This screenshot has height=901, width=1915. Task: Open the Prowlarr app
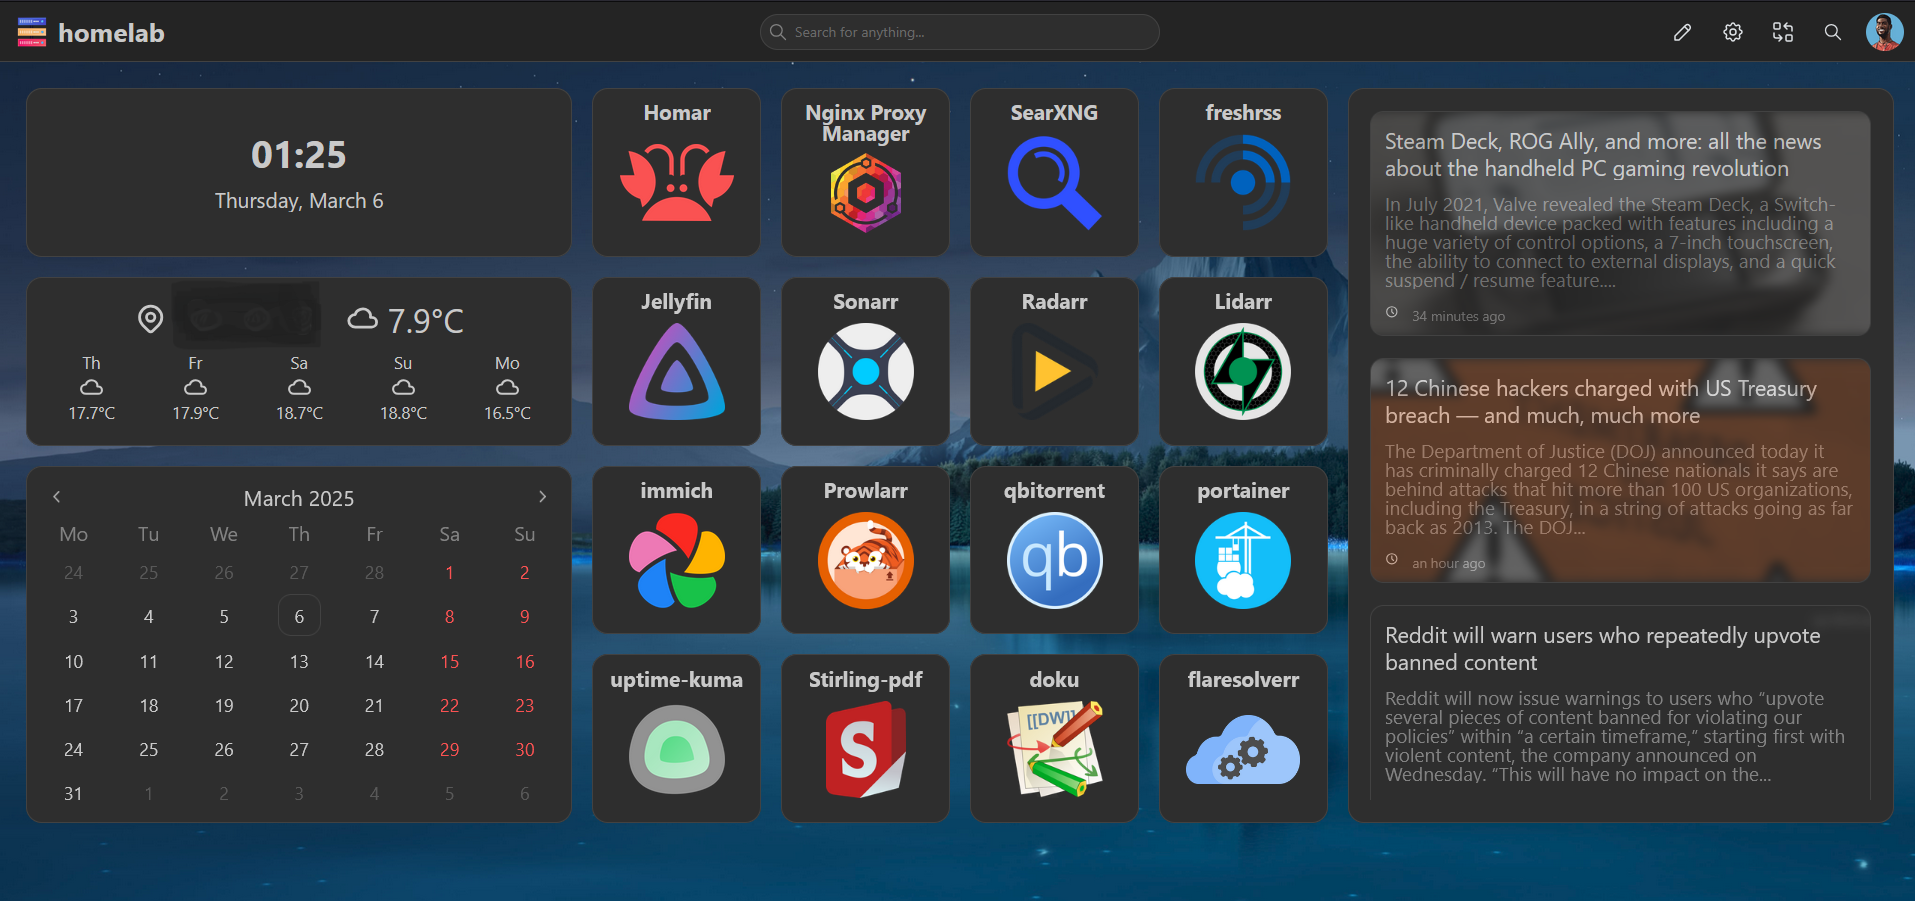pyautogui.click(x=865, y=550)
